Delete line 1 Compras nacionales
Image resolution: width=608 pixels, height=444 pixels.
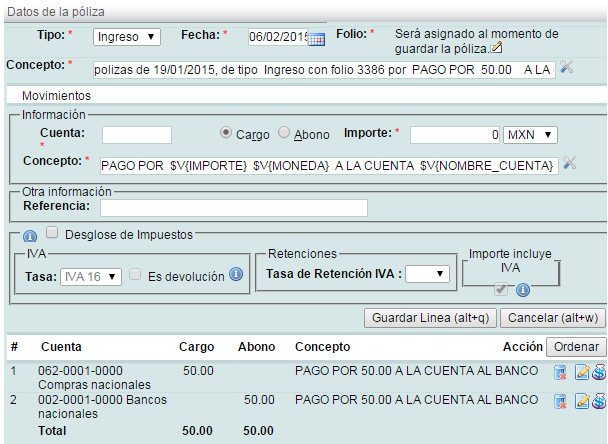[x=560, y=374]
